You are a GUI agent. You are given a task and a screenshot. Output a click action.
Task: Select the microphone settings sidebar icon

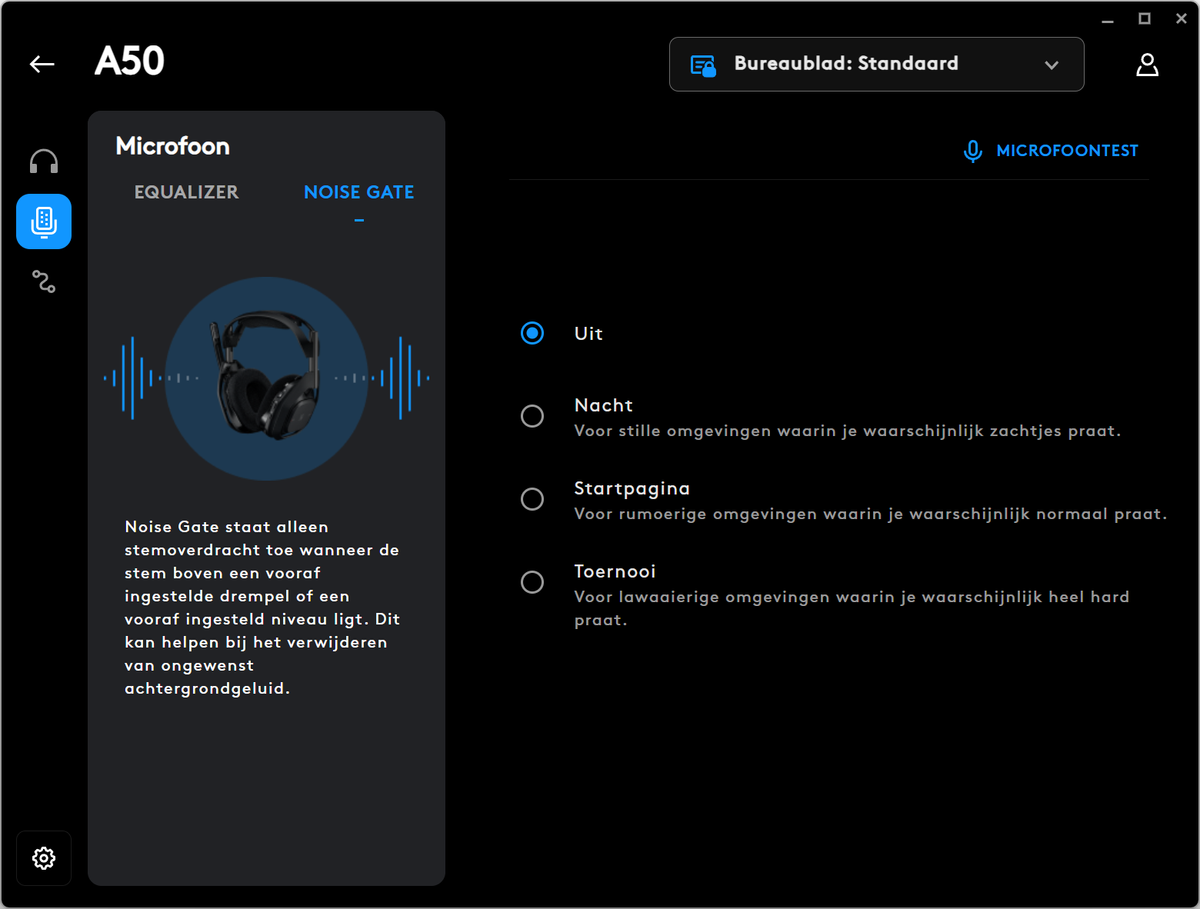tap(44, 222)
